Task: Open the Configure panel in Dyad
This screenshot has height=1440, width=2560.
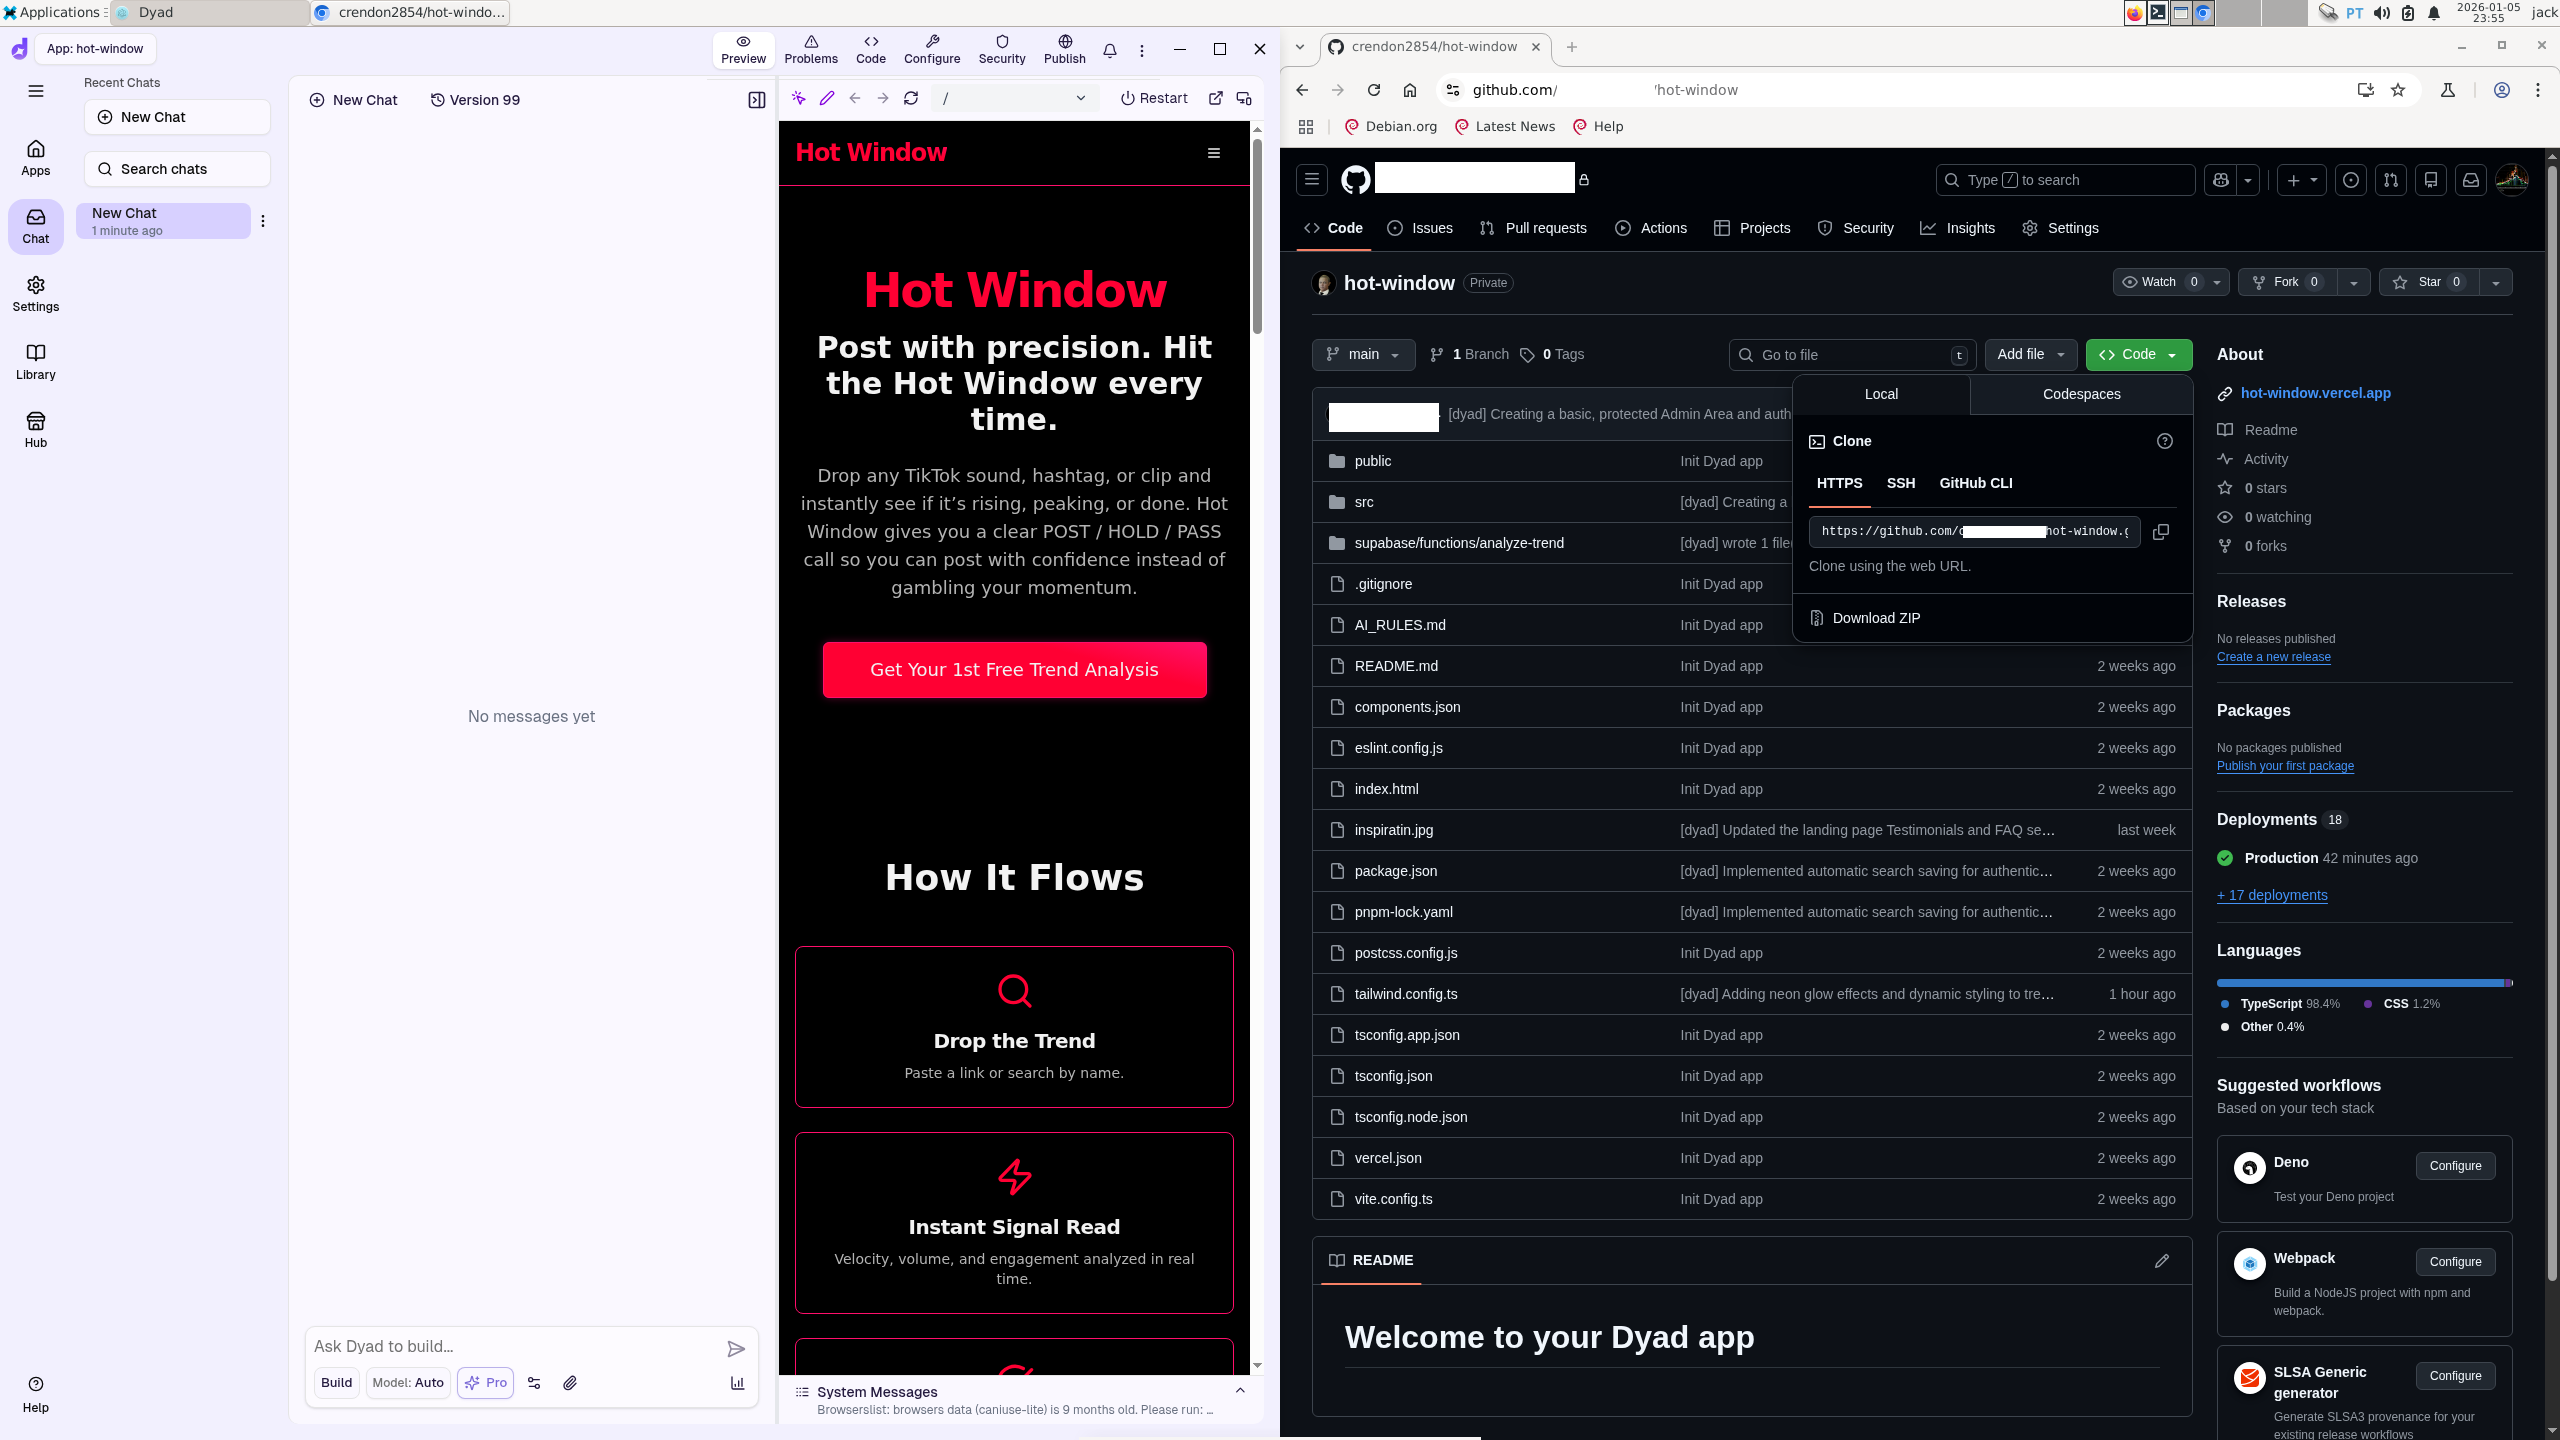Action: (x=932, y=50)
